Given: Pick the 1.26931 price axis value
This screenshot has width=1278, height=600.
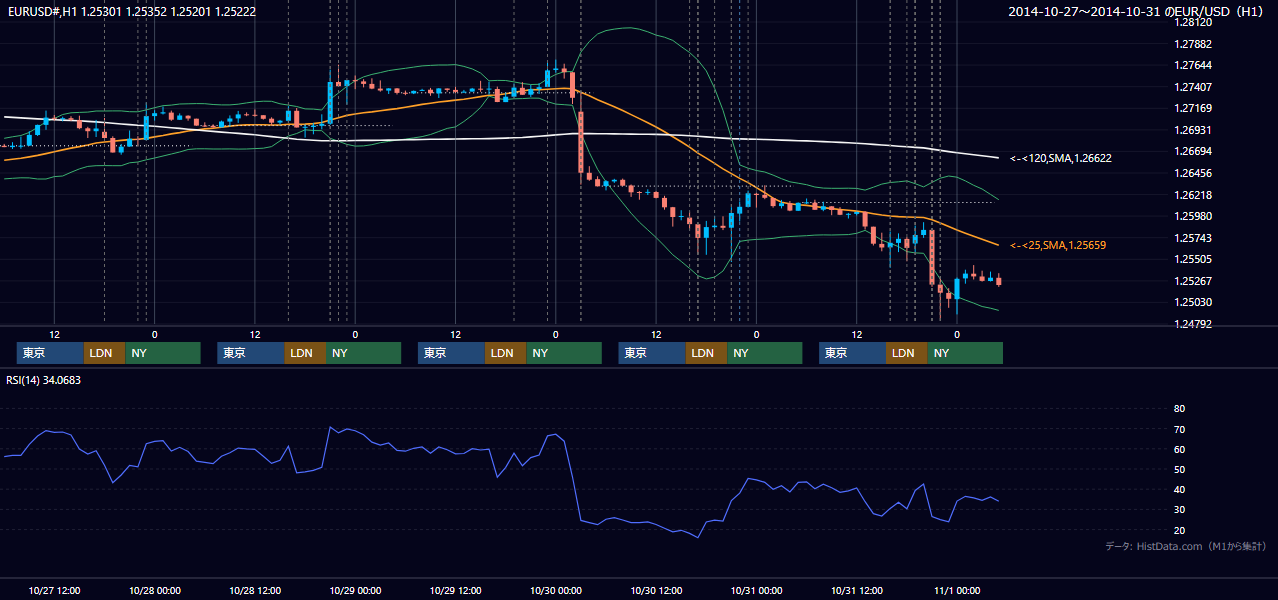Looking at the screenshot, I should [x=1193, y=130].
